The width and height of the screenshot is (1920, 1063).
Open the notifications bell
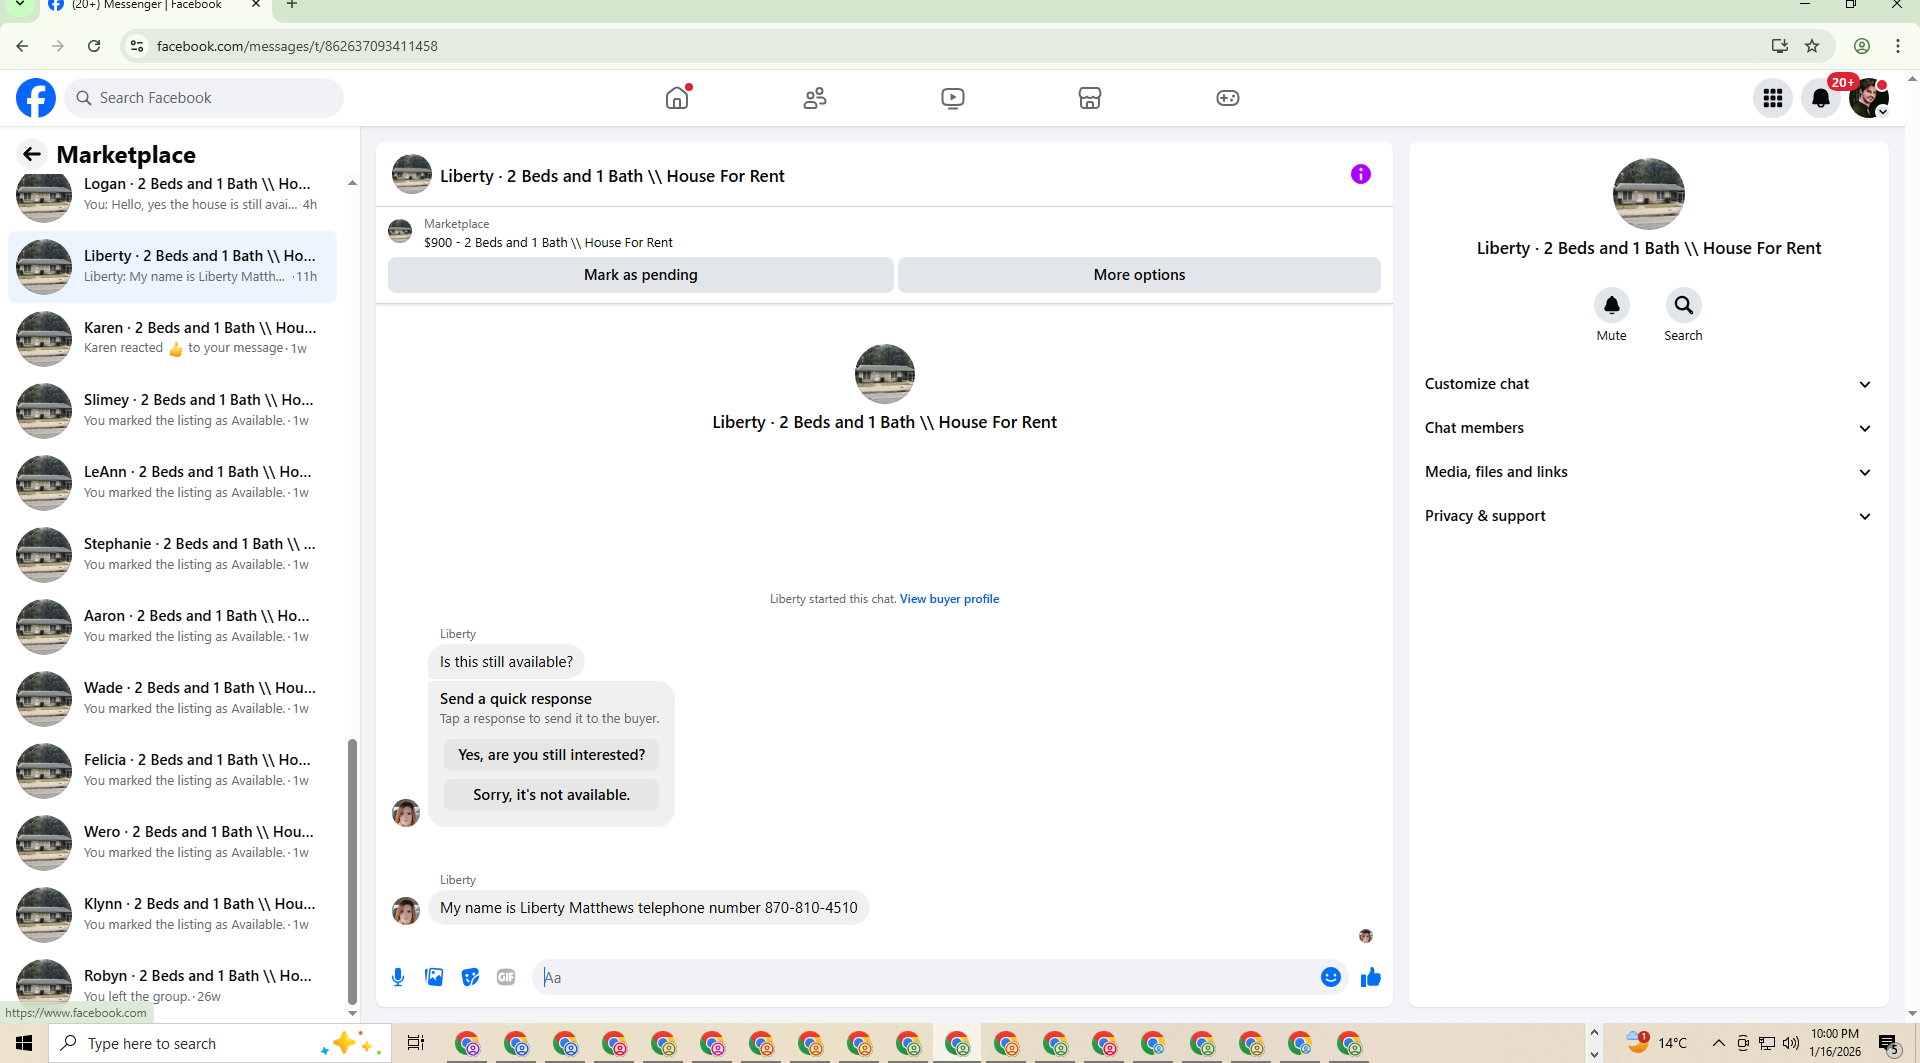(x=1821, y=98)
